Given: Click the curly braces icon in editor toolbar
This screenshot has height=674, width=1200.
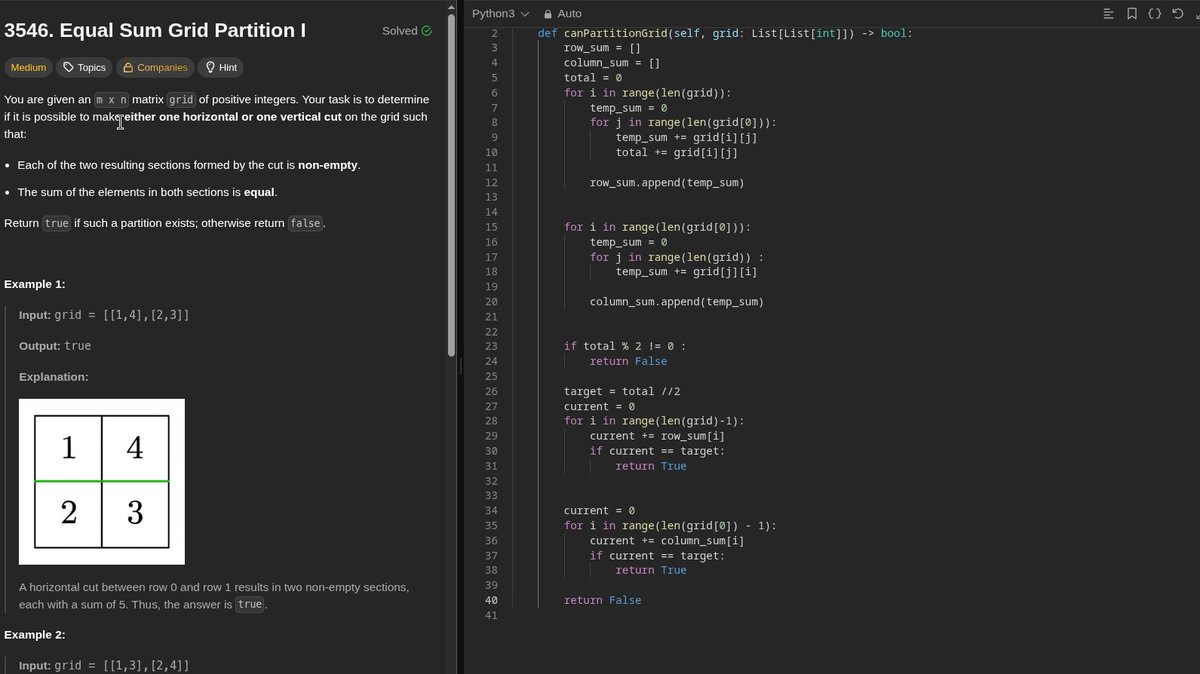Looking at the screenshot, I should click(x=1154, y=14).
